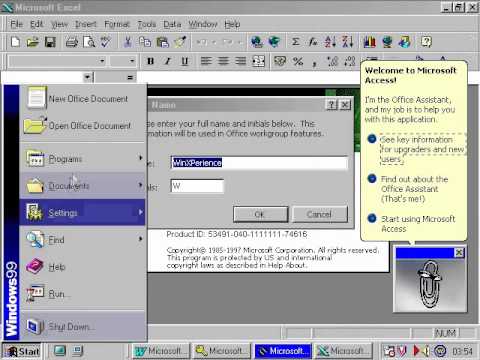The height and width of the screenshot is (360, 480).
Task: Select Open Office Document
Action: click(82, 126)
